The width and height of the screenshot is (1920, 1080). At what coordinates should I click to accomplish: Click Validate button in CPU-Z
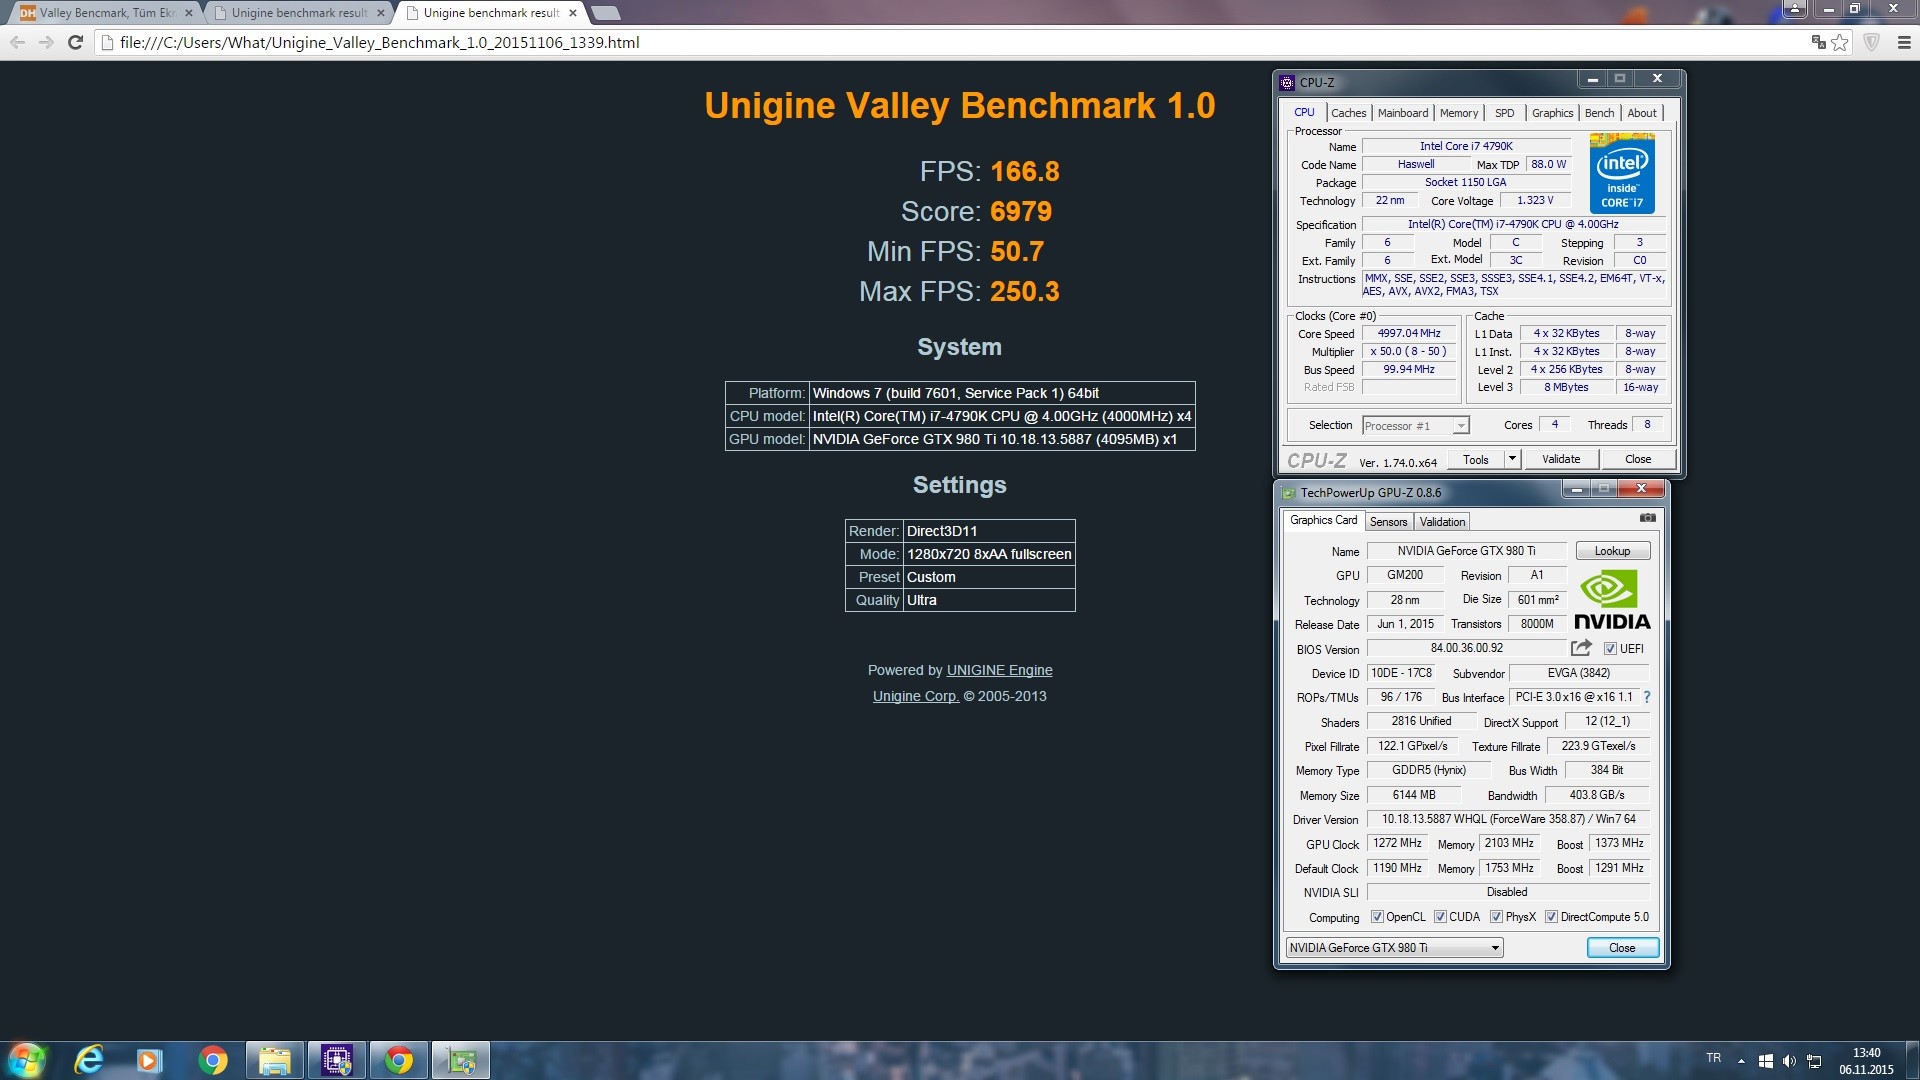tap(1560, 459)
